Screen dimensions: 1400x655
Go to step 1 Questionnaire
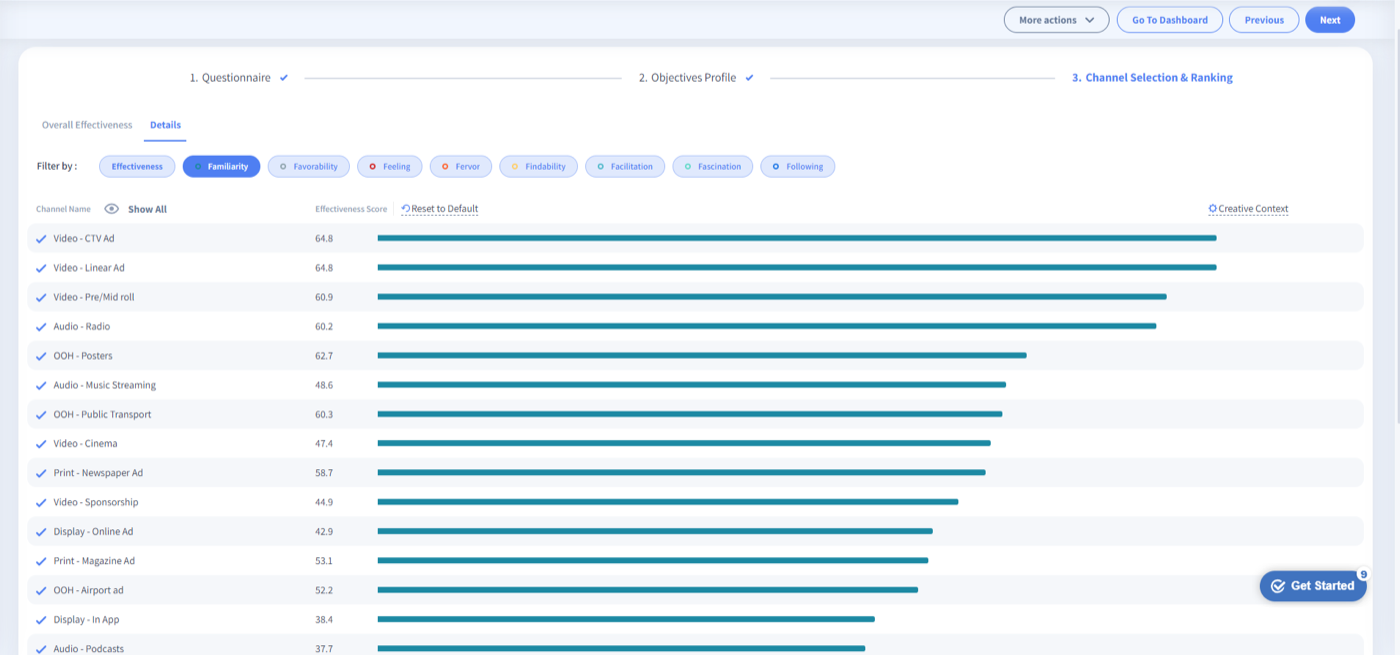[x=239, y=77]
